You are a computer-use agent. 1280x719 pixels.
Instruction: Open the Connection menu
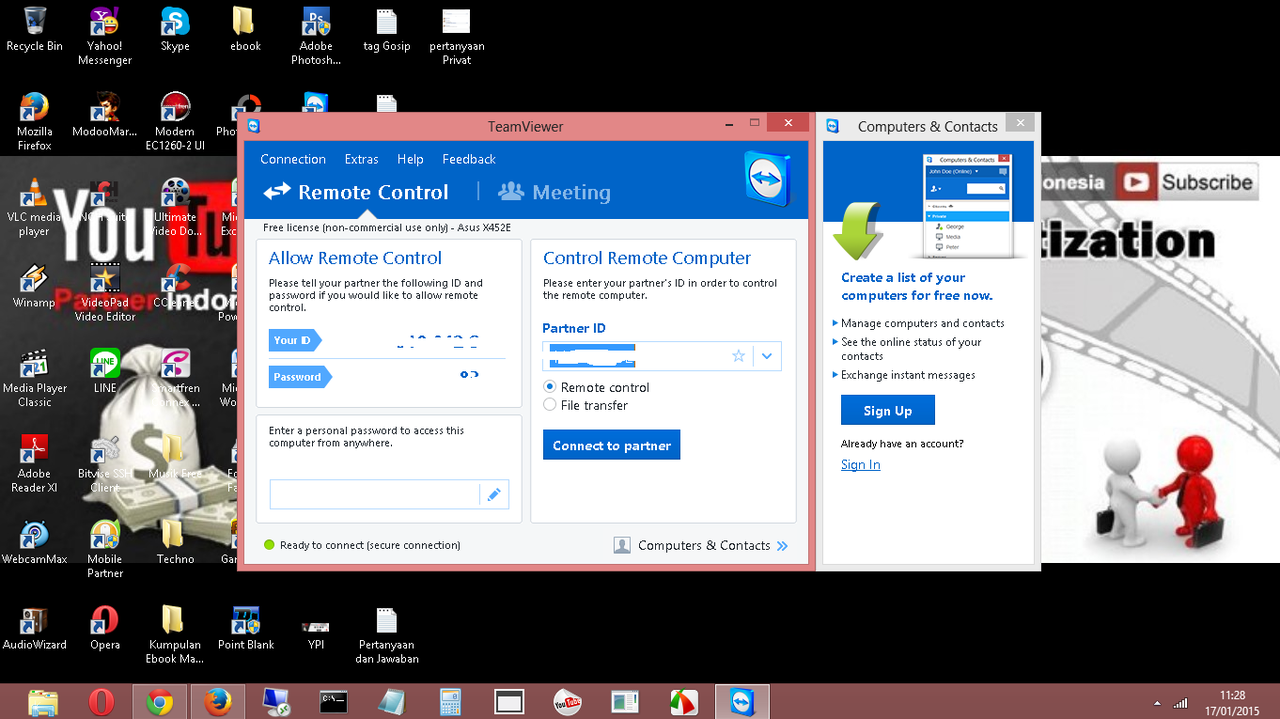[293, 159]
